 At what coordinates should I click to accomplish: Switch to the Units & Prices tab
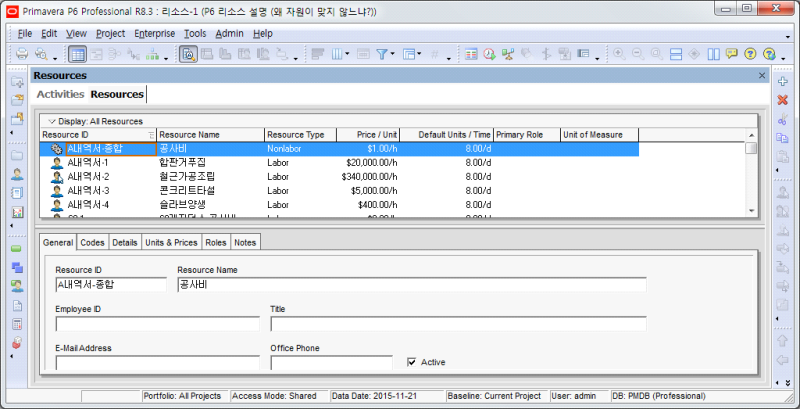[171, 243]
